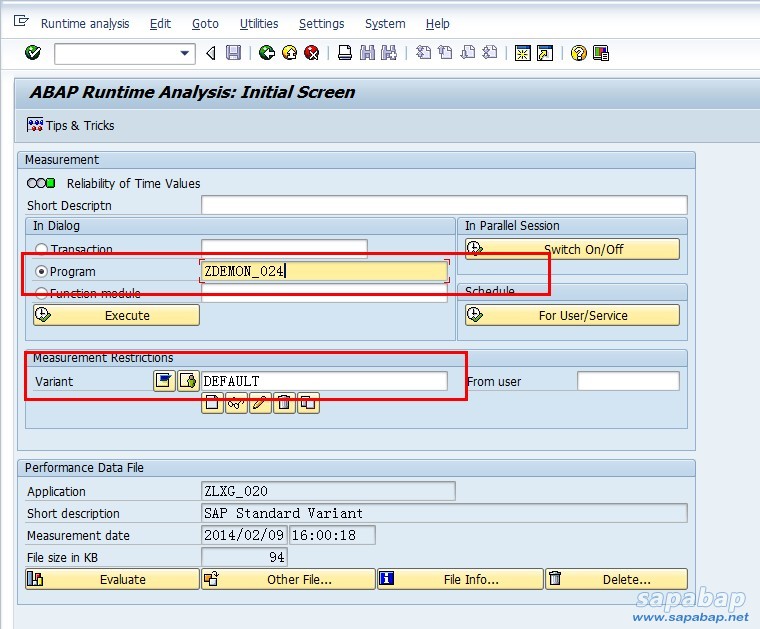This screenshot has width=760, height=629.
Task: Select the Program radio button
Action: click(x=41, y=271)
